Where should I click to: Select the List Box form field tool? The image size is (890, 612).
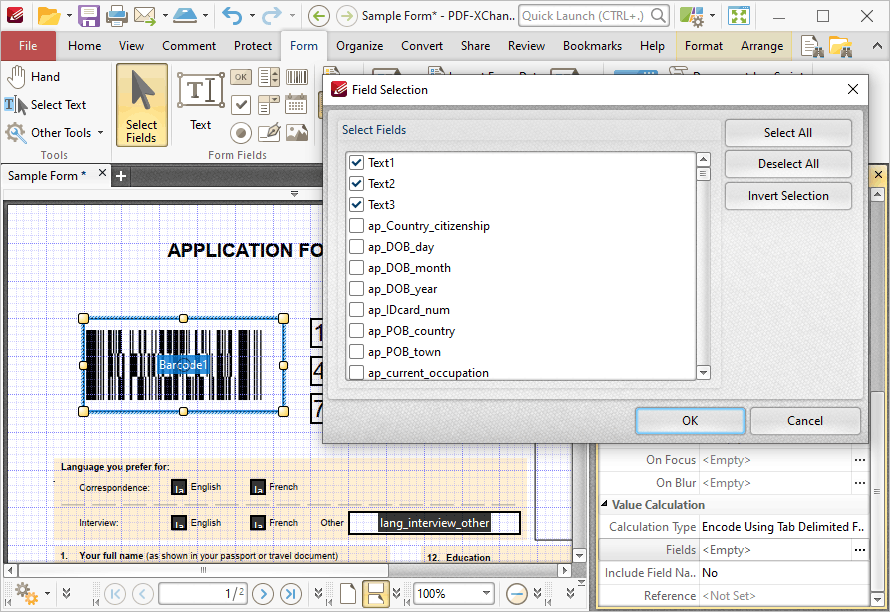click(x=268, y=77)
